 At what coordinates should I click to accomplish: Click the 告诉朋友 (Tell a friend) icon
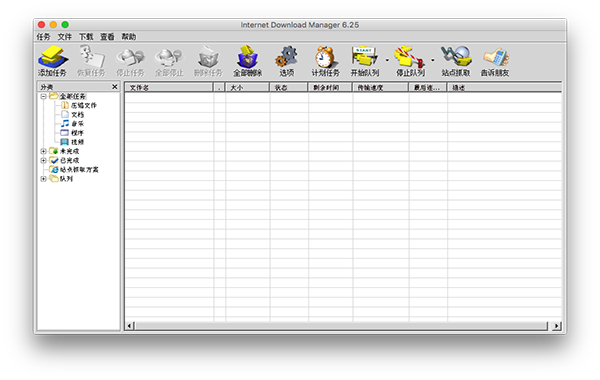point(495,61)
